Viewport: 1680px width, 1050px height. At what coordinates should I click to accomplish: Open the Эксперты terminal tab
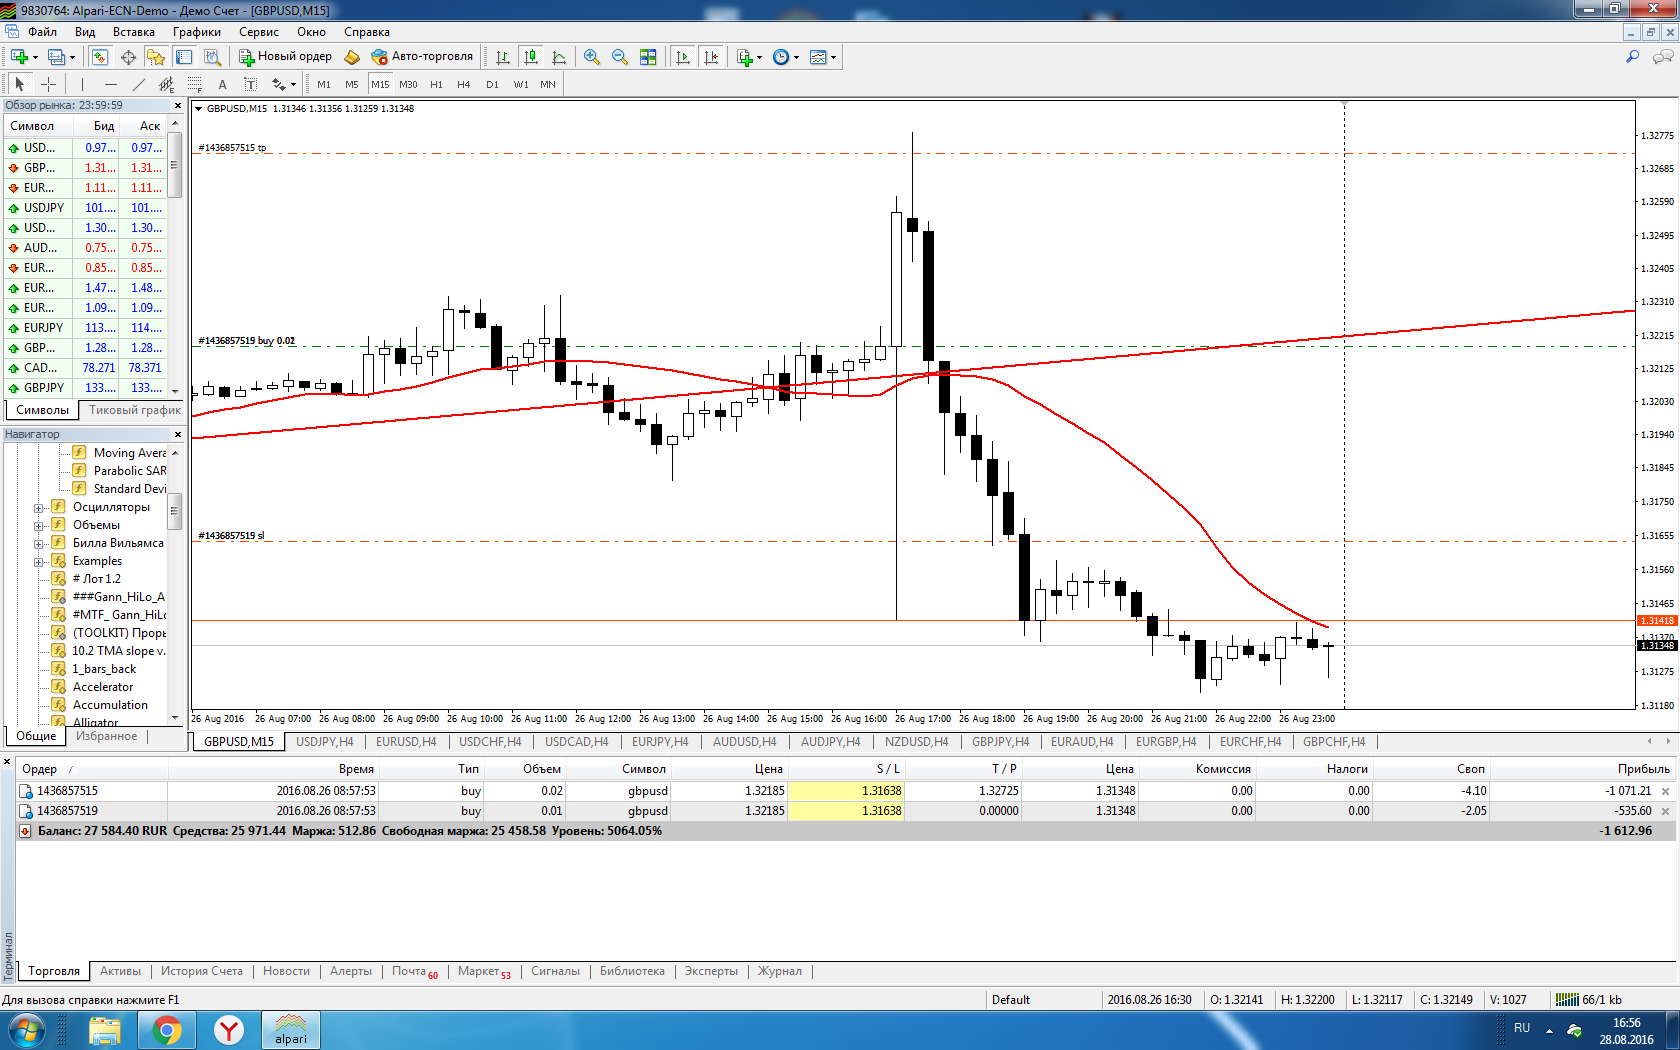point(711,971)
